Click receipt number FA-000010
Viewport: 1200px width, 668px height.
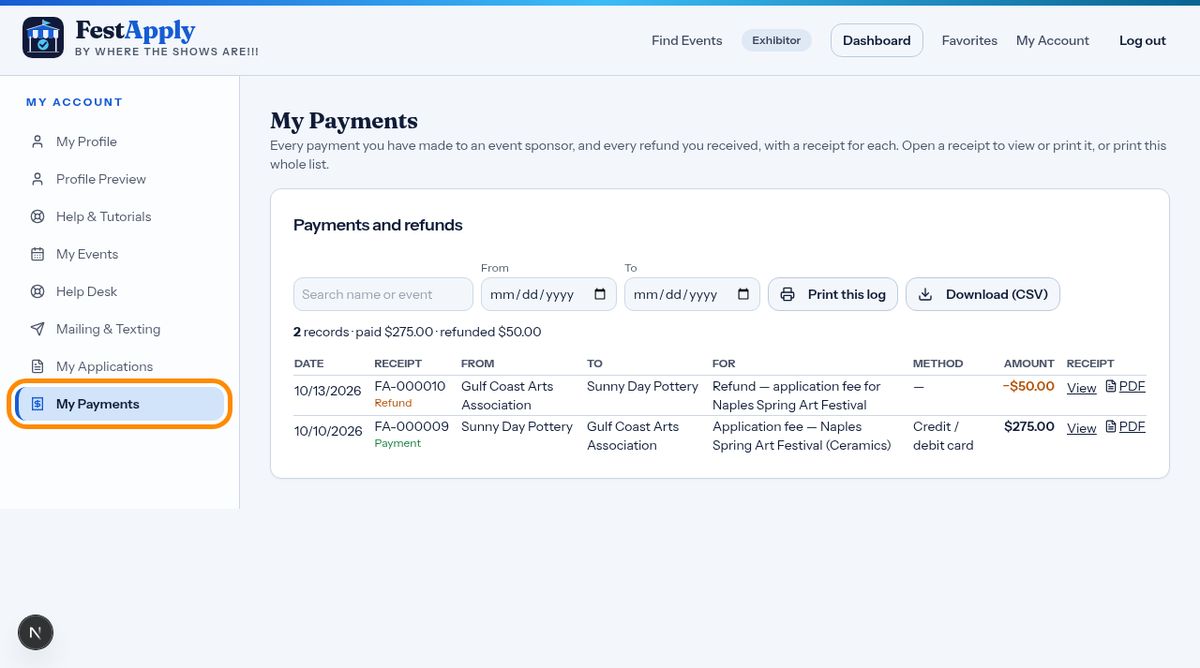pyautogui.click(x=410, y=386)
